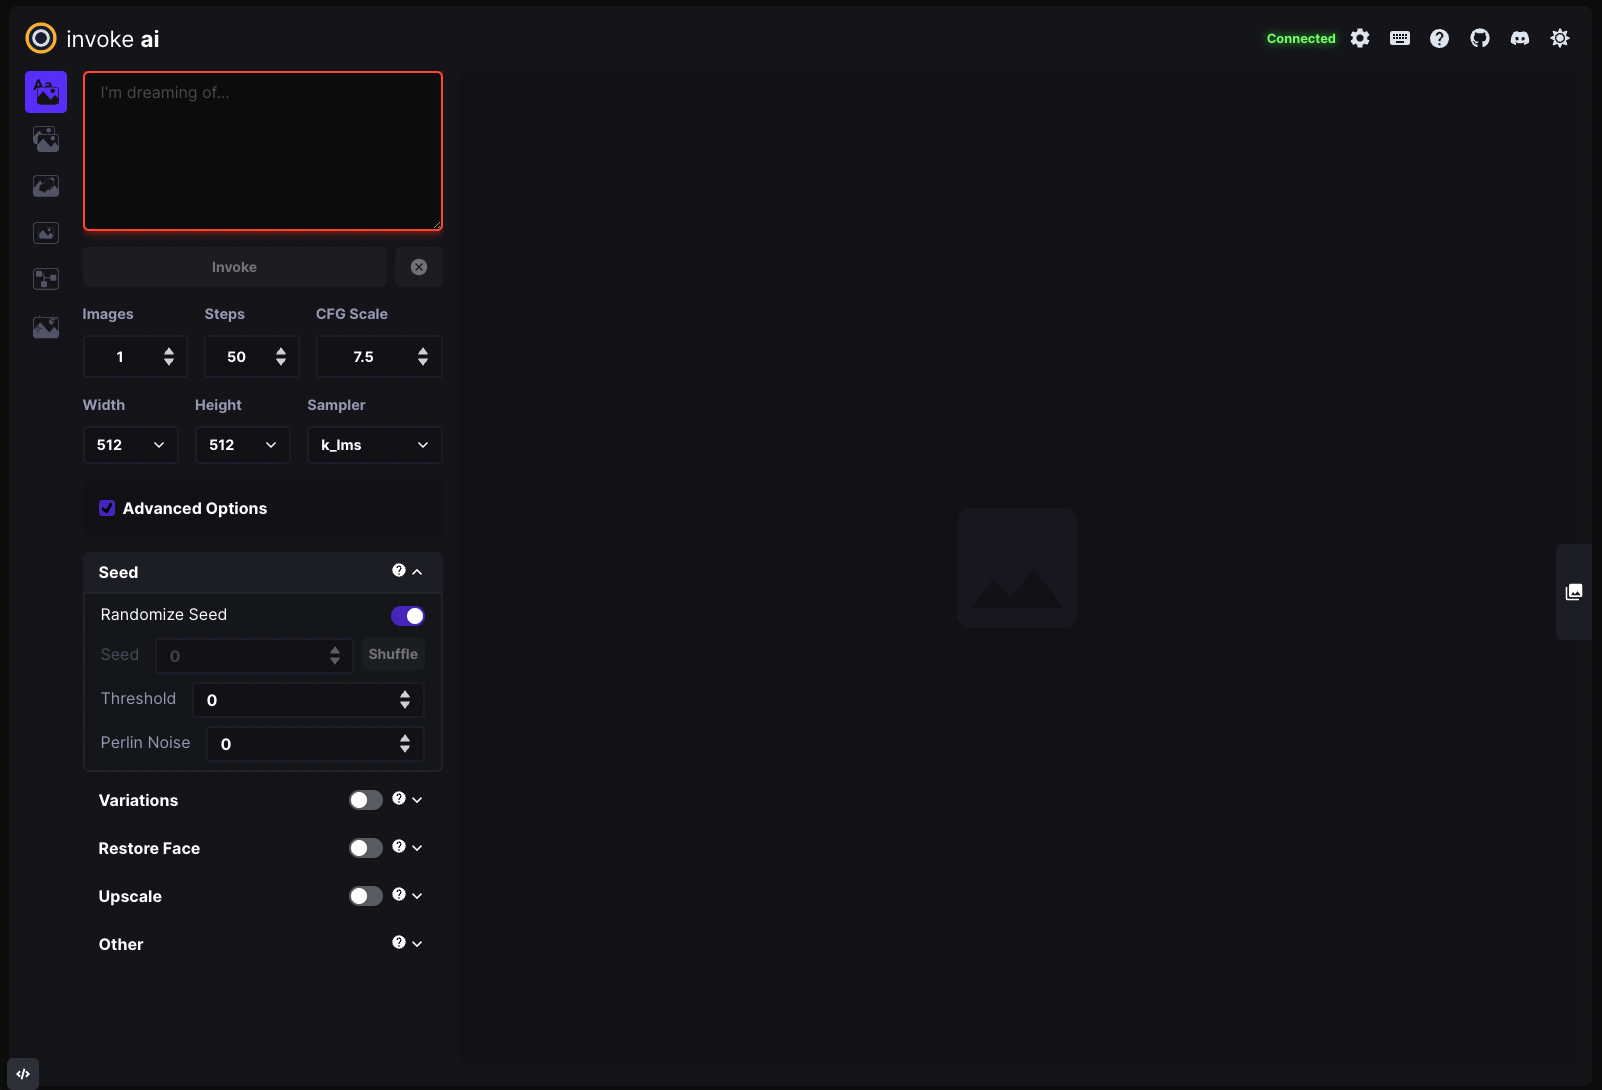Viewport: 1602px width, 1090px height.
Task: Click the Steps stepper arrows
Action: point(281,356)
